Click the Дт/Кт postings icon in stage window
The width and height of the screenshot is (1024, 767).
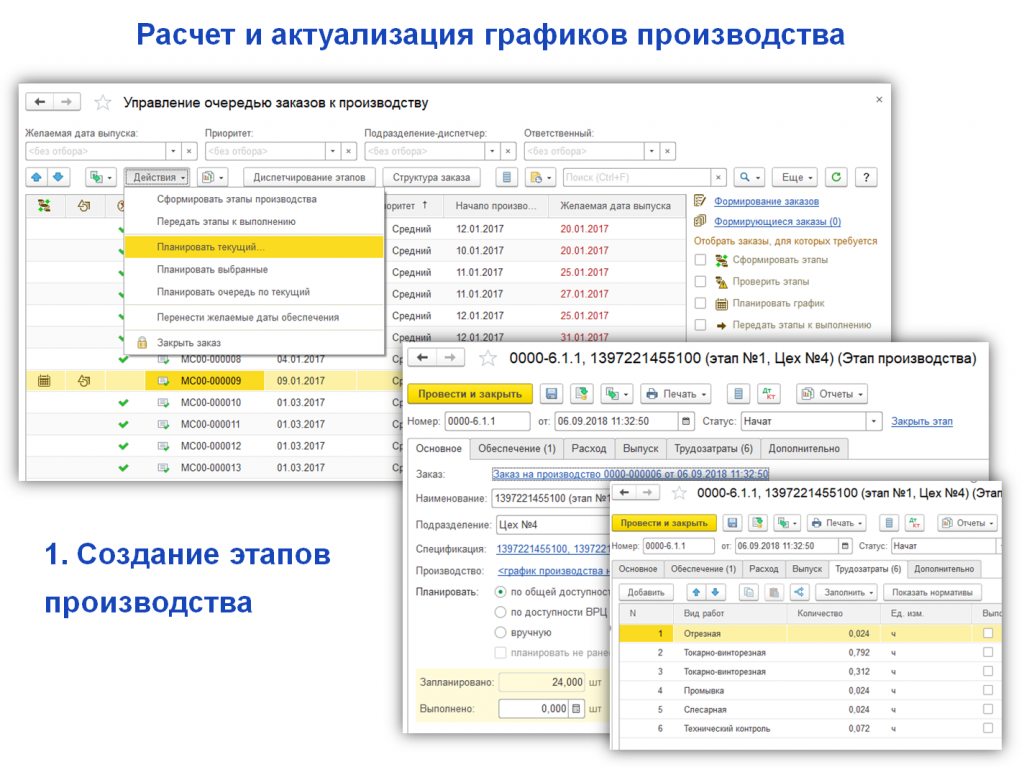(769, 394)
